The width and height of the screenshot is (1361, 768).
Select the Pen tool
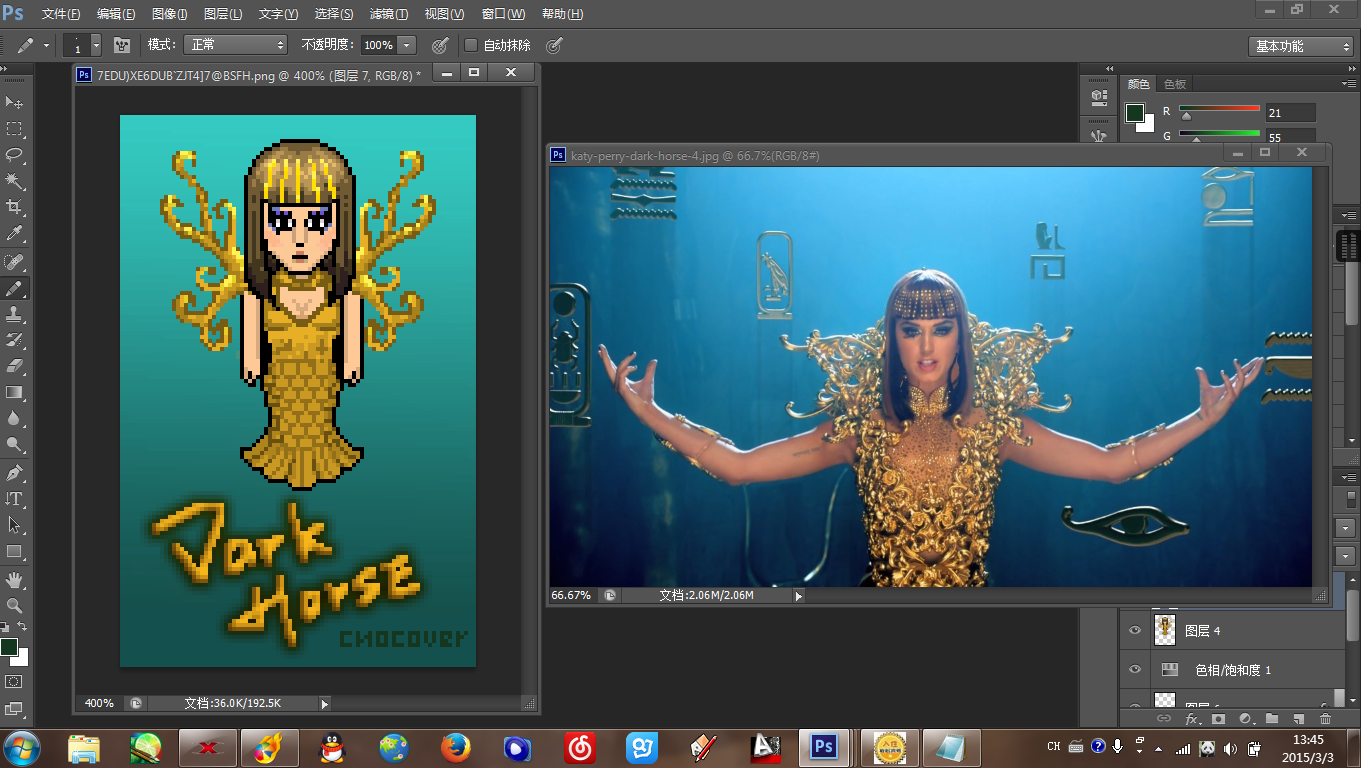14,472
